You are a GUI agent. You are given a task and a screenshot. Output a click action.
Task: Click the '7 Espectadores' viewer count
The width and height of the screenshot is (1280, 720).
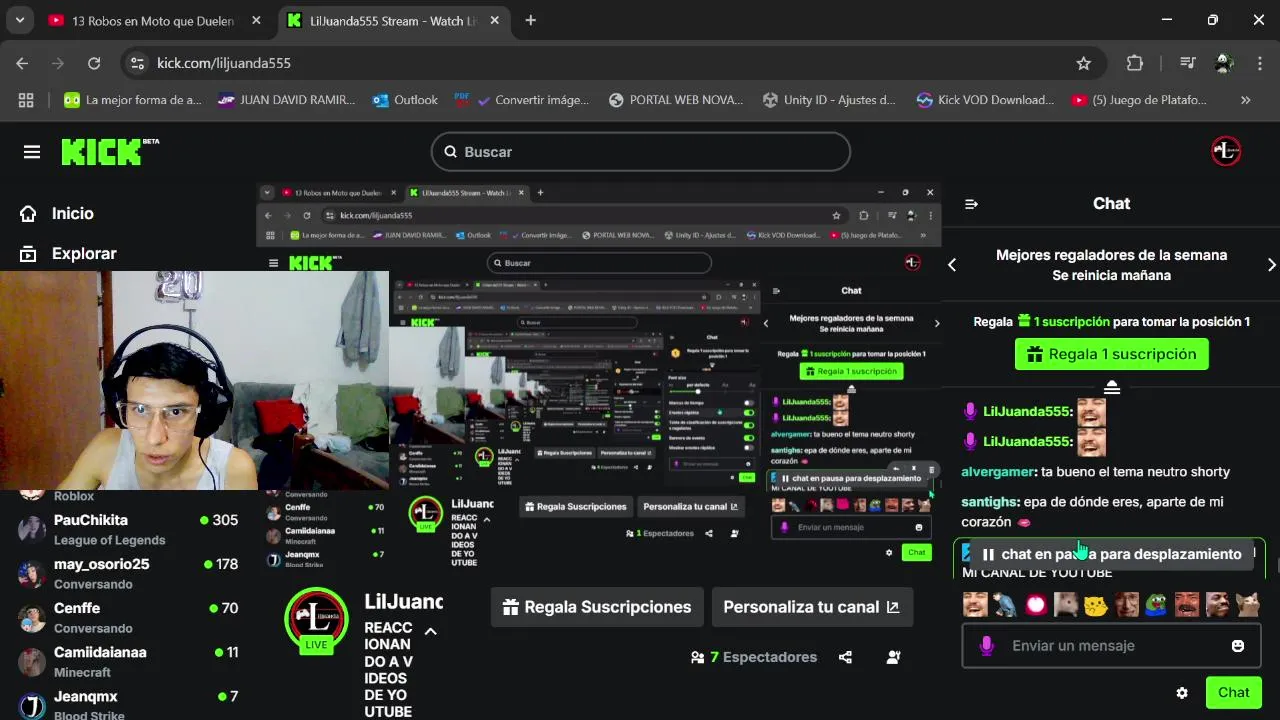754,657
